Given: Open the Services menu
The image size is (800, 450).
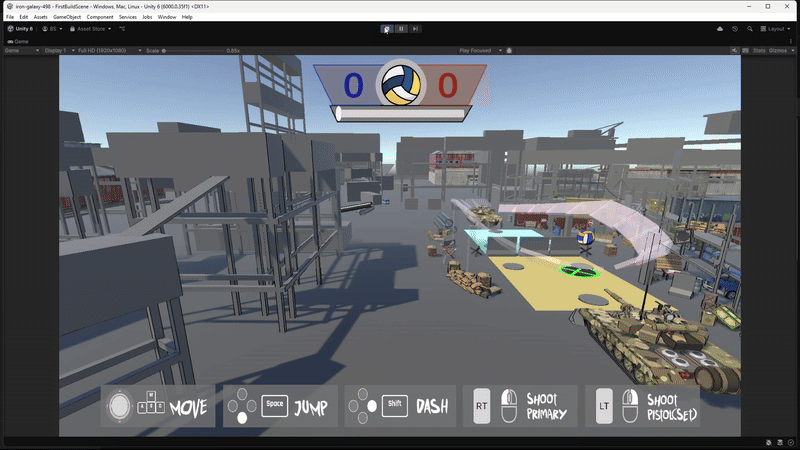Looking at the screenshot, I should point(128,17).
